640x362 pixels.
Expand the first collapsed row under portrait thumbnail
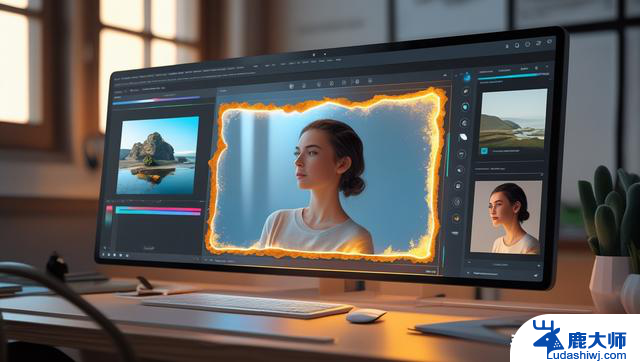tap(504, 264)
